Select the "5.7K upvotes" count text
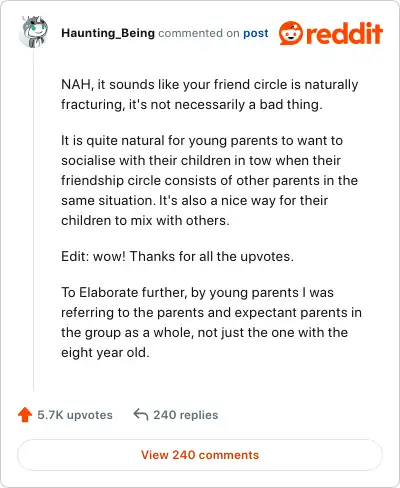Viewport: 400px width, 488px height. (x=75, y=415)
